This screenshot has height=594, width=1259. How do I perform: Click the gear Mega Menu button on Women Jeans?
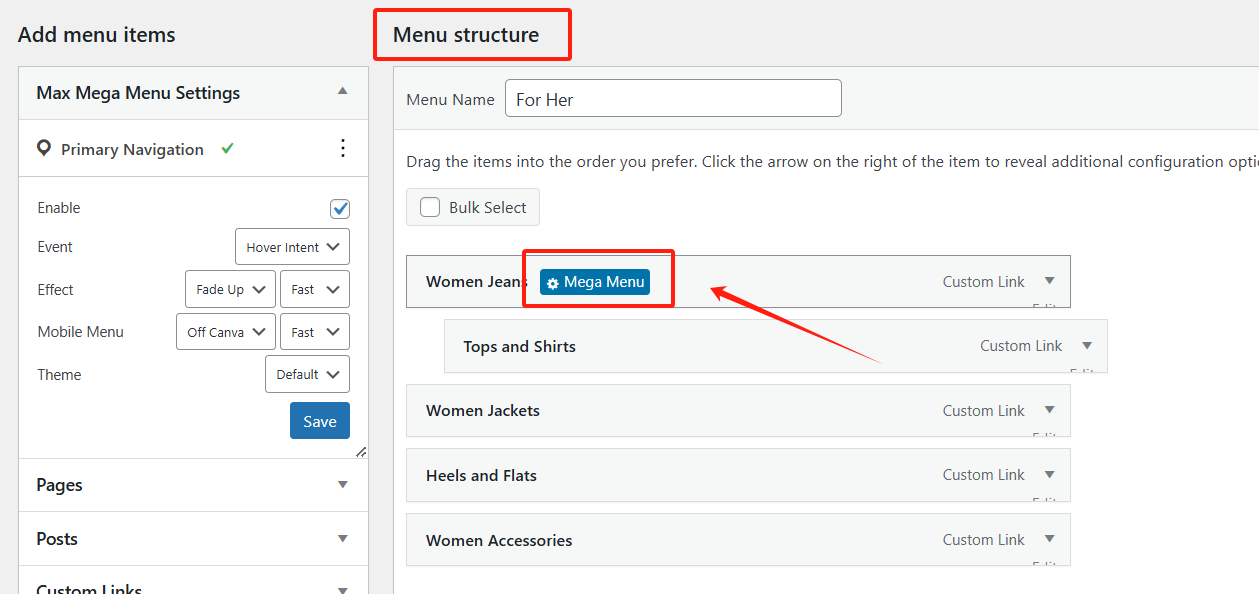point(595,282)
